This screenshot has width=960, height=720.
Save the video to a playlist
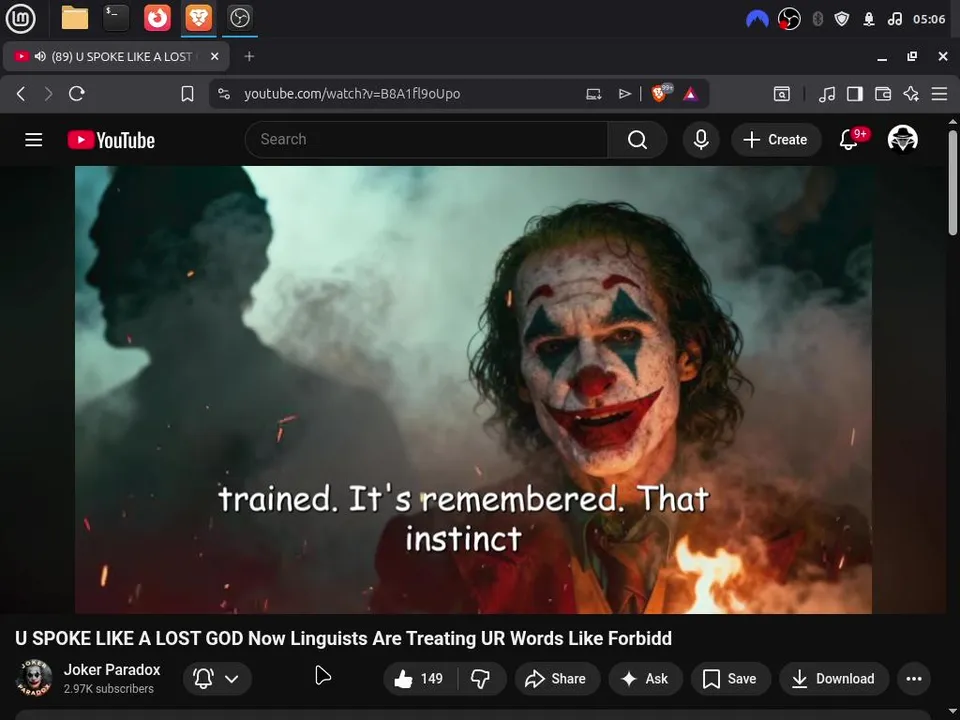coord(730,678)
